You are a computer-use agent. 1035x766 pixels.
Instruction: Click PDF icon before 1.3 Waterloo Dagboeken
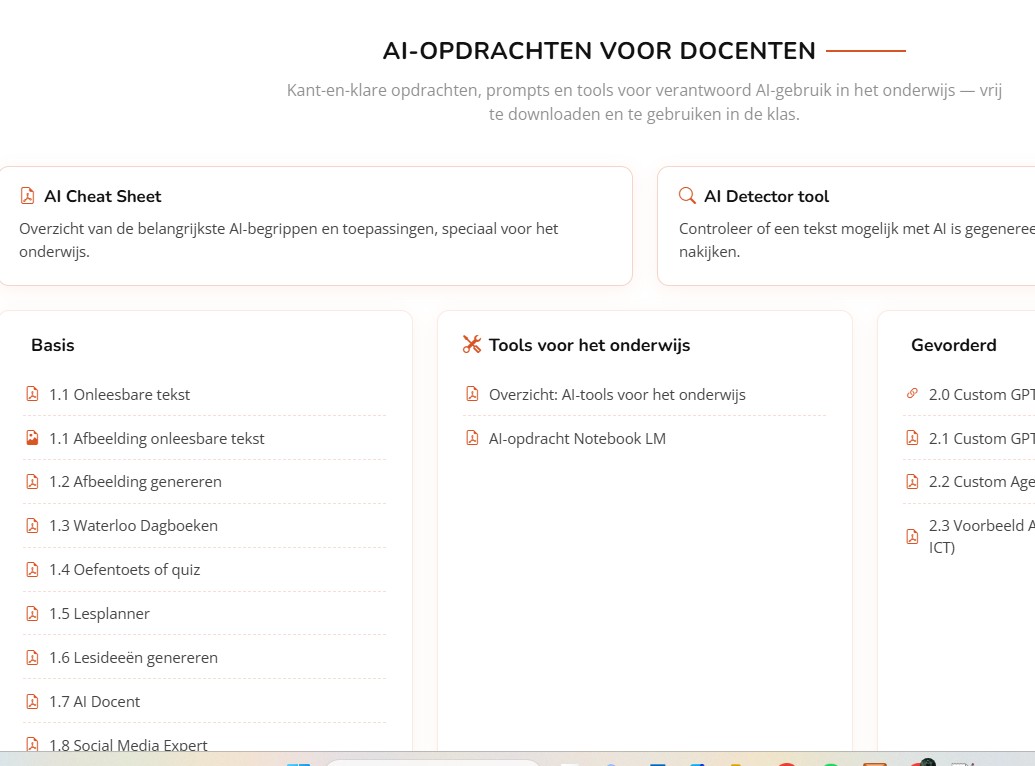pos(32,526)
